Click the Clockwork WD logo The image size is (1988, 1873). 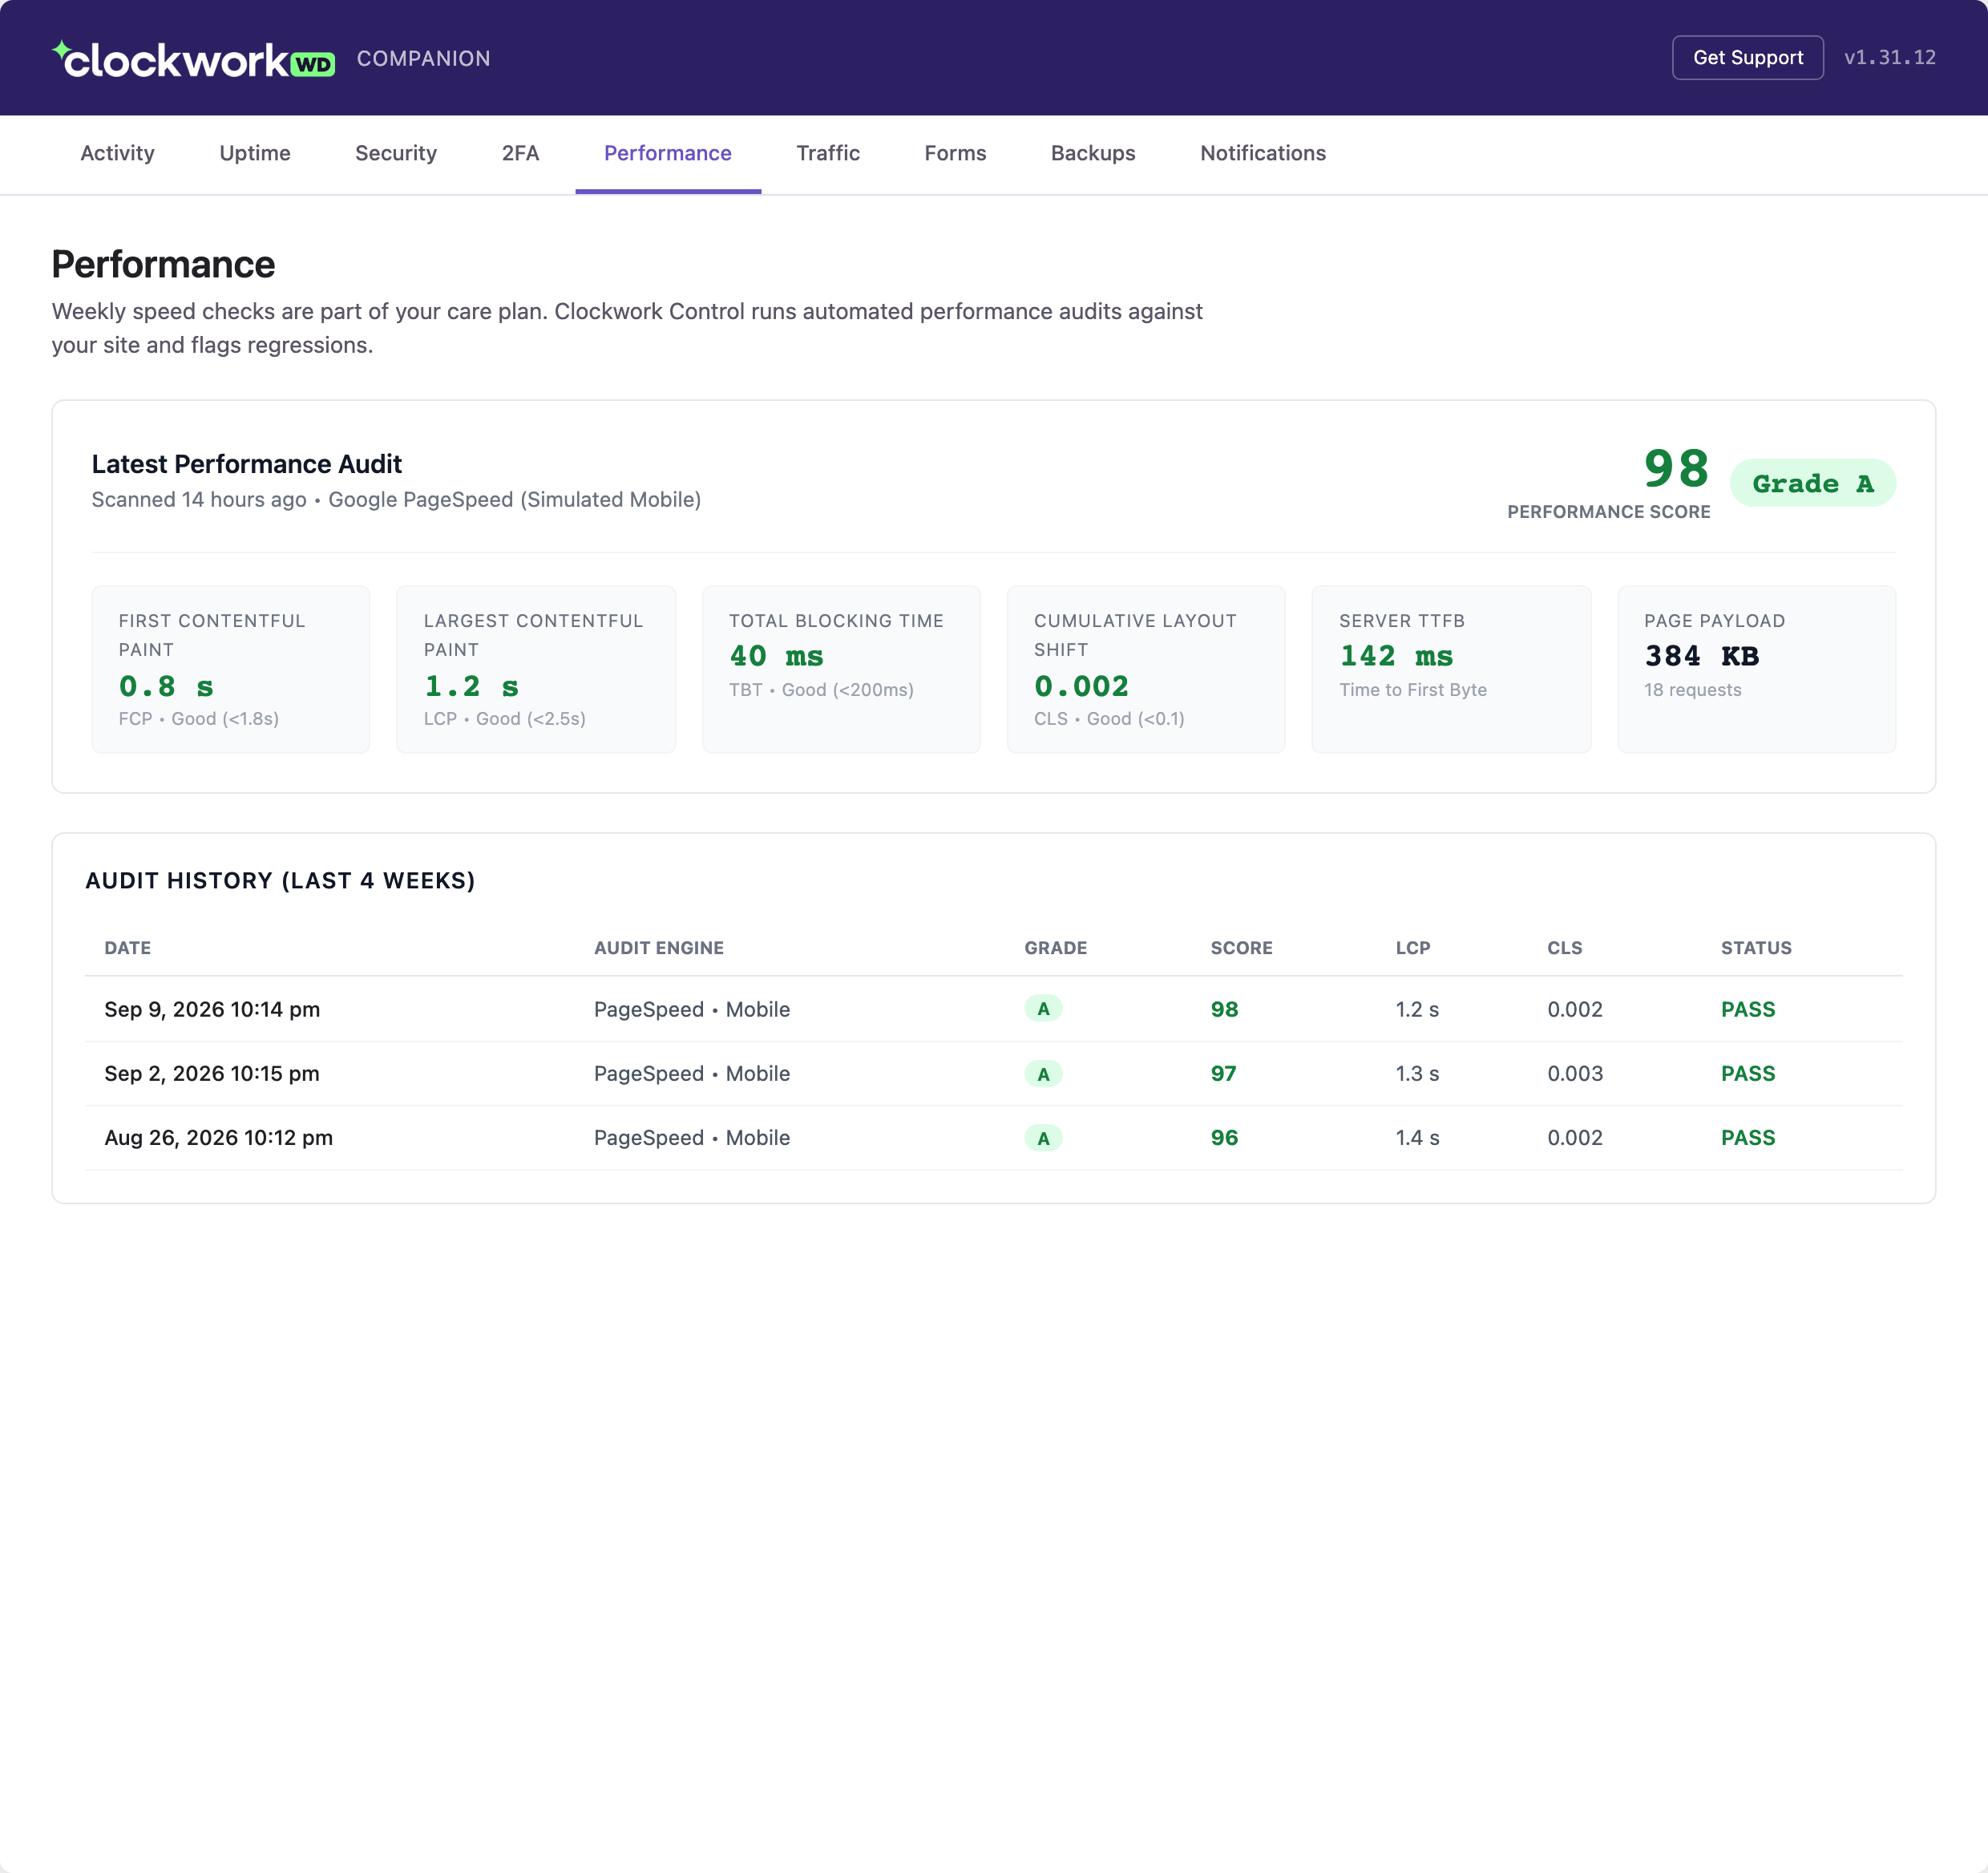tap(193, 59)
